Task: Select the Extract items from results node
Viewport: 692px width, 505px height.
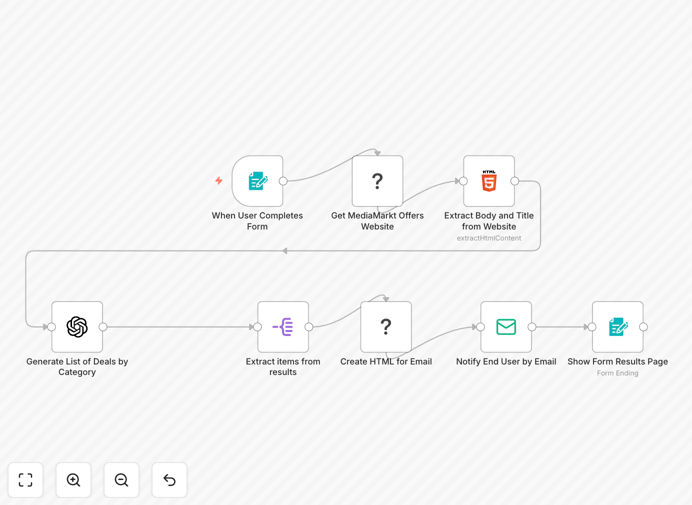Action: (283, 327)
